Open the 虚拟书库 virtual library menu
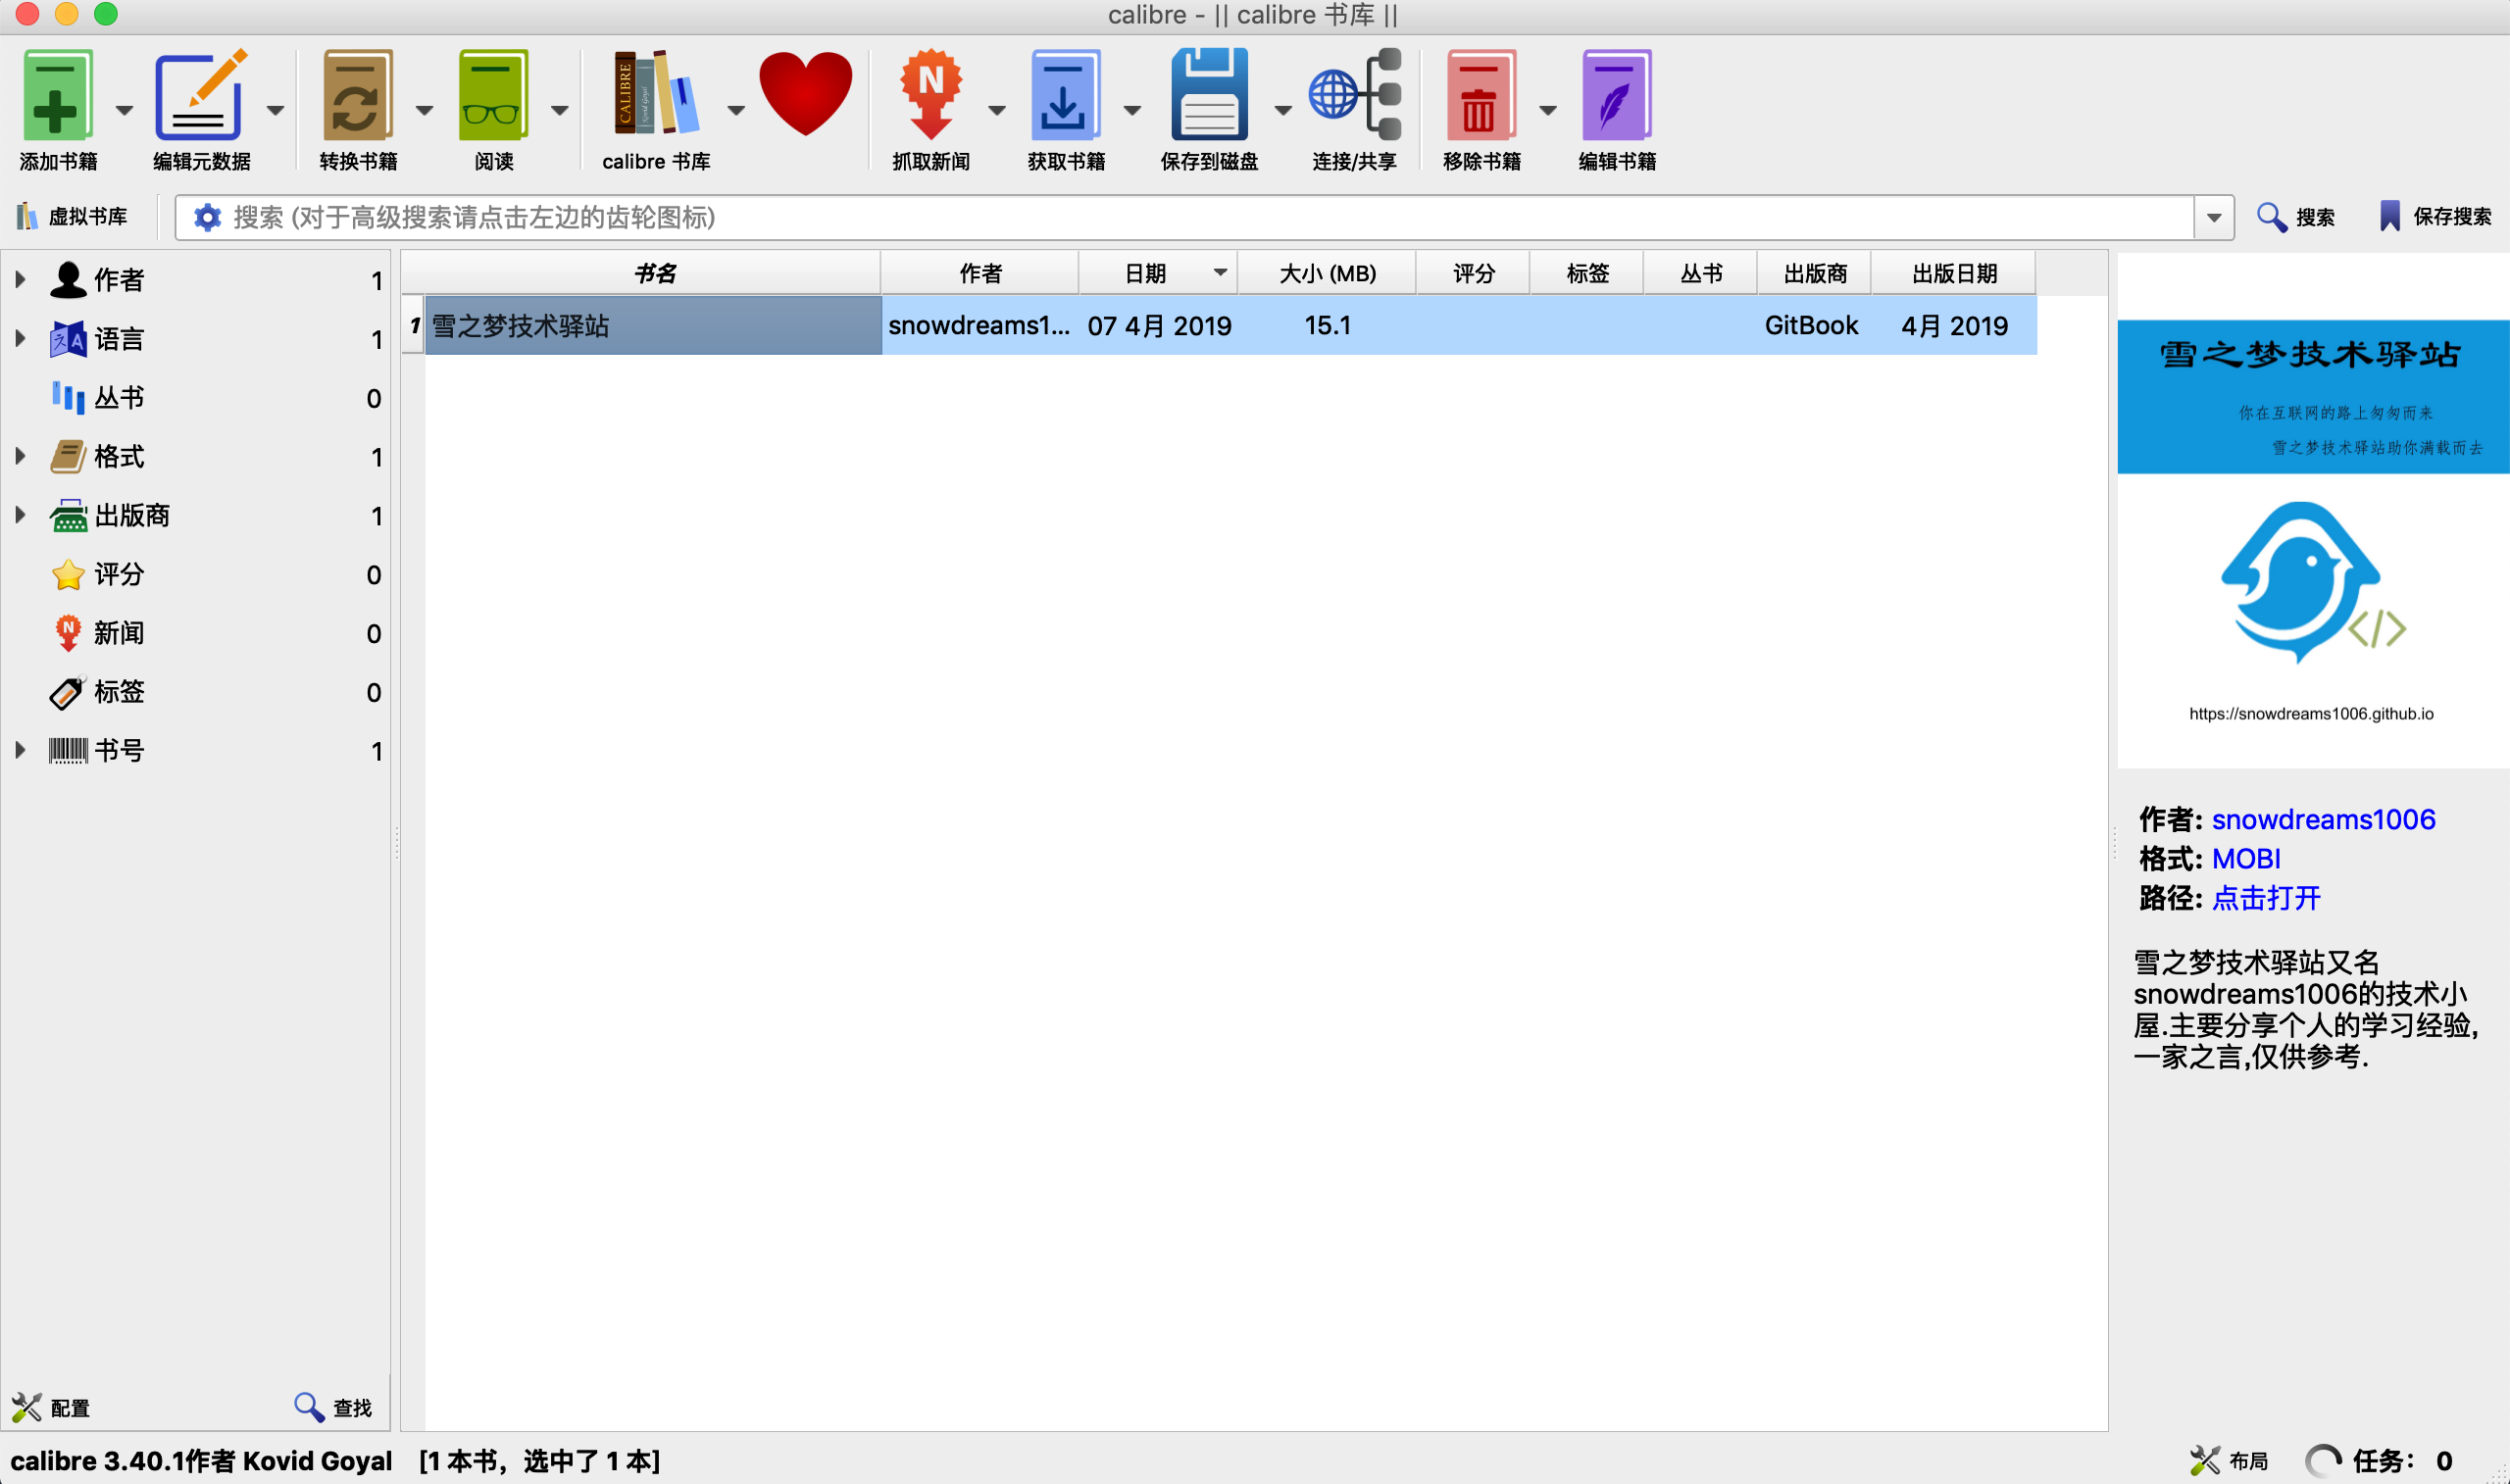The height and width of the screenshot is (1484, 2510). pyautogui.click(x=75, y=216)
